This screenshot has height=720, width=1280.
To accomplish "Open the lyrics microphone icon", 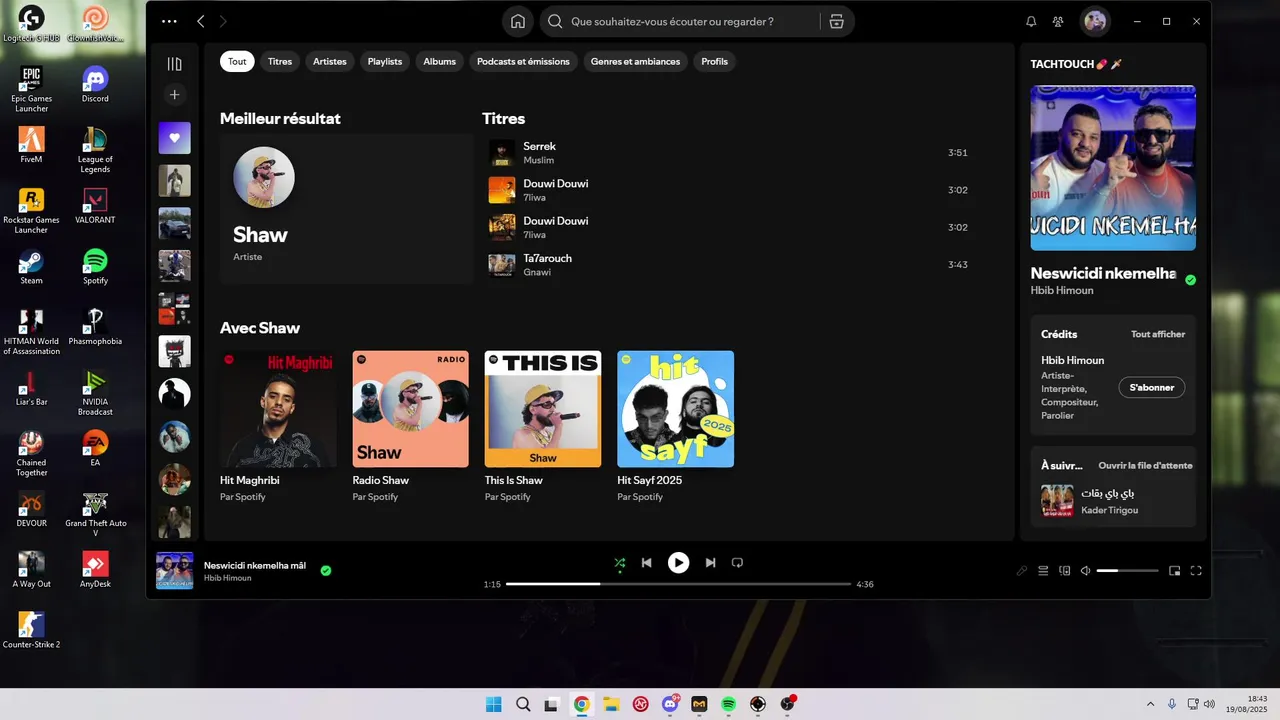I will click(1021, 571).
